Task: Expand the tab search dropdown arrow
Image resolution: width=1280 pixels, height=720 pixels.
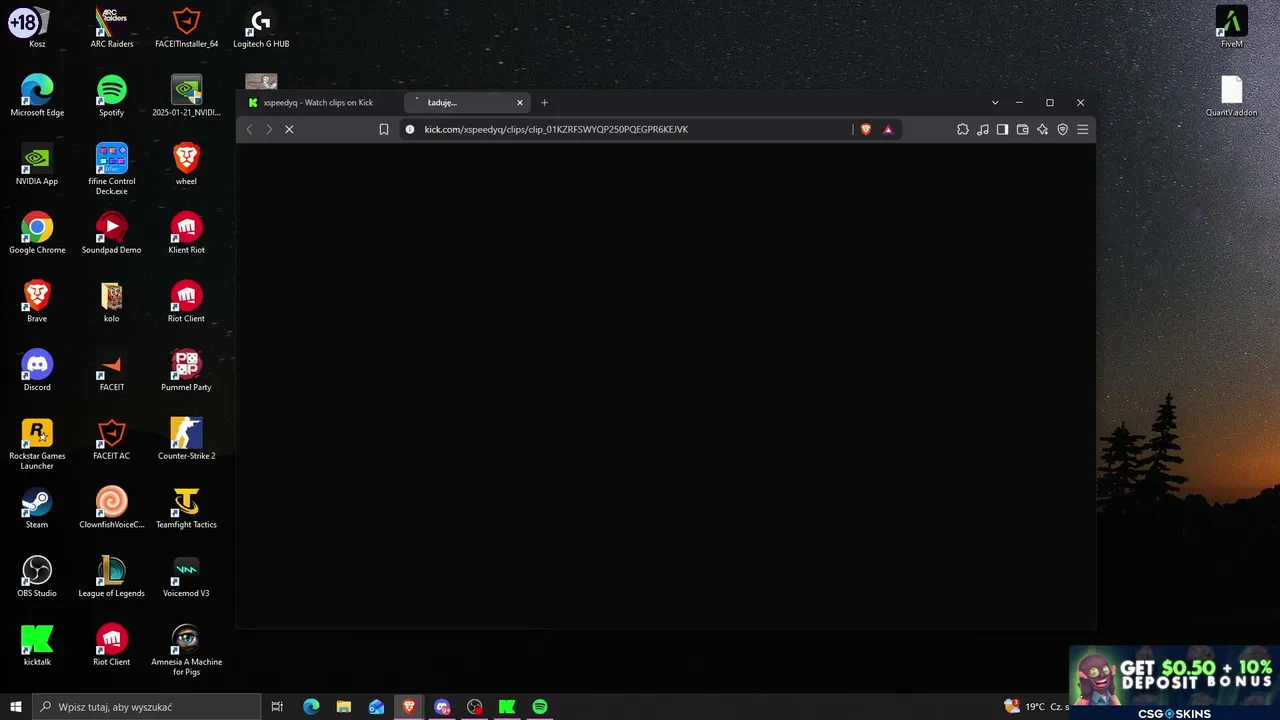Action: tap(995, 102)
